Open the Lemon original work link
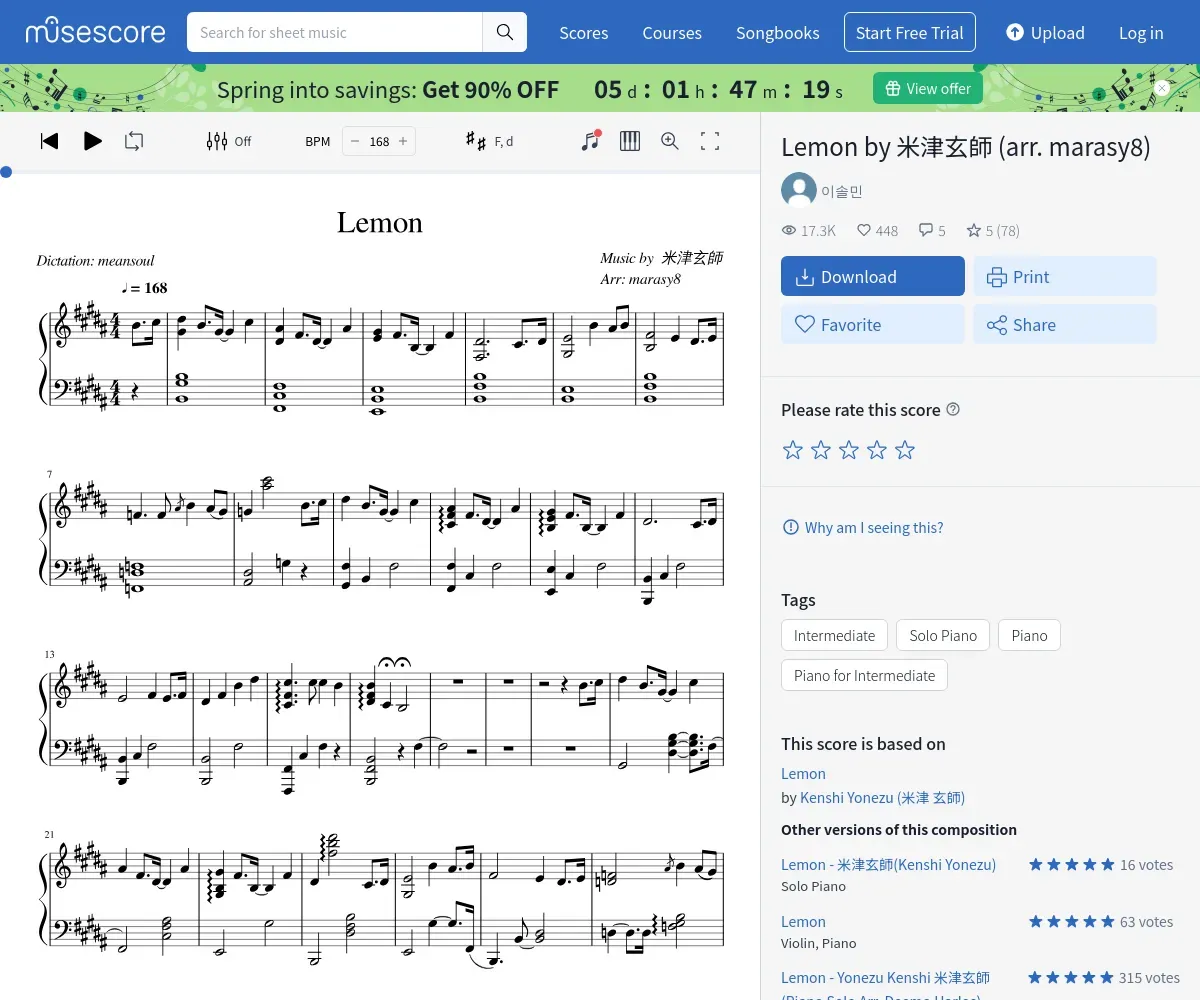This screenshot has width=1200, height=1000. 803,773
